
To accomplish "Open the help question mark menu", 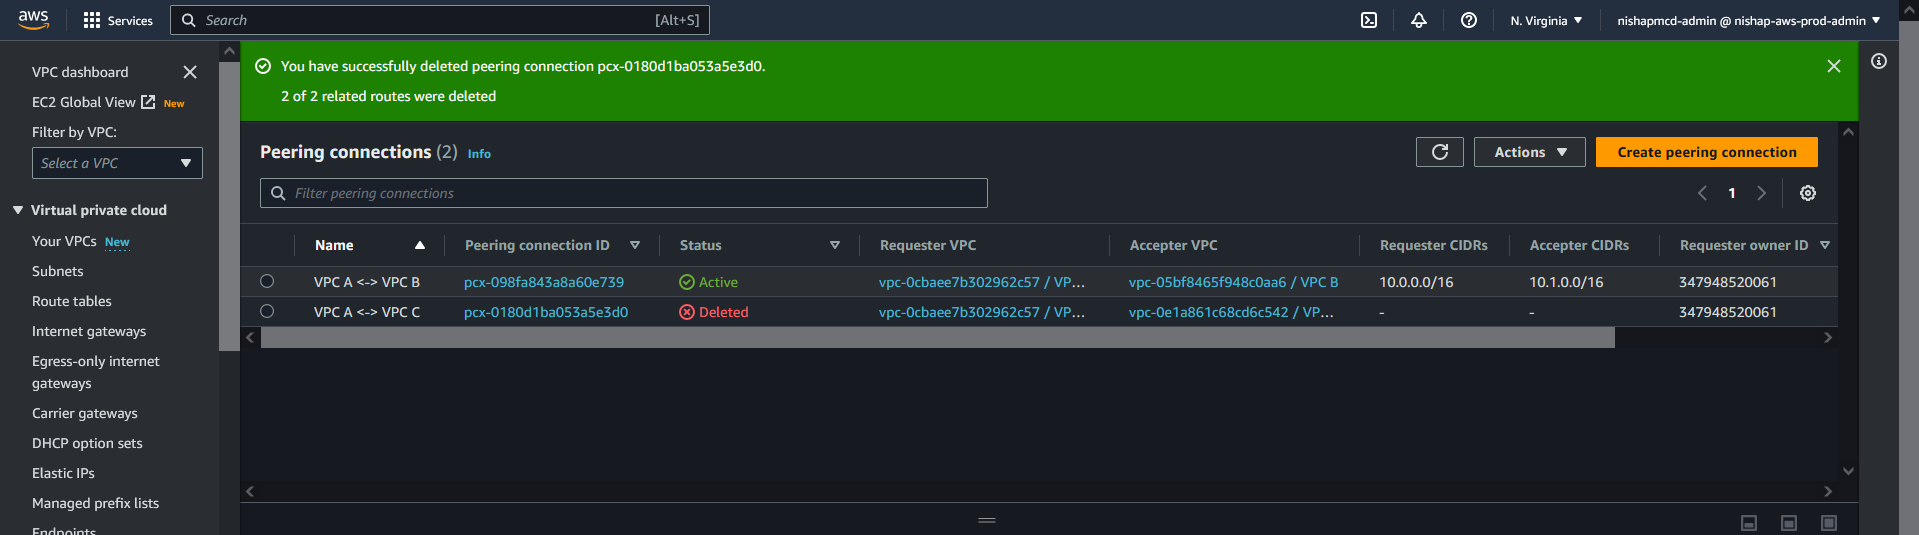I will pyautogui.click(x=1468, y=20).
